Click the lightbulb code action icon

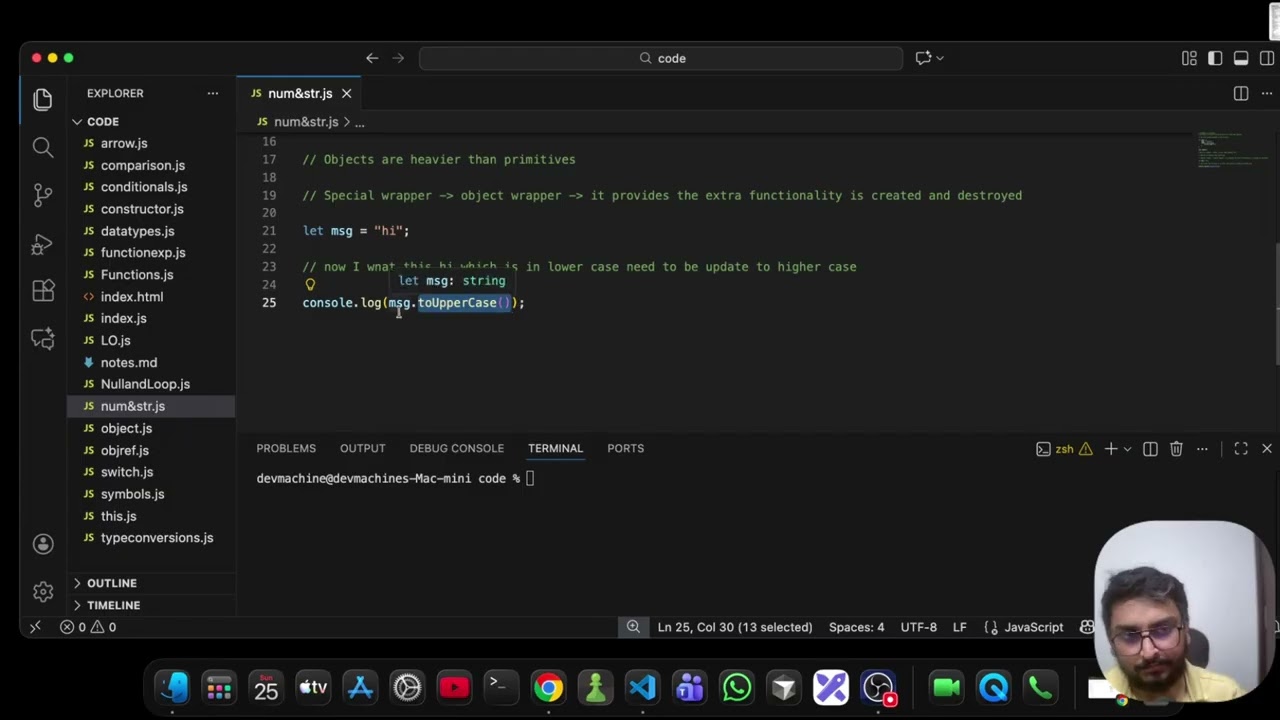point(310,284)
